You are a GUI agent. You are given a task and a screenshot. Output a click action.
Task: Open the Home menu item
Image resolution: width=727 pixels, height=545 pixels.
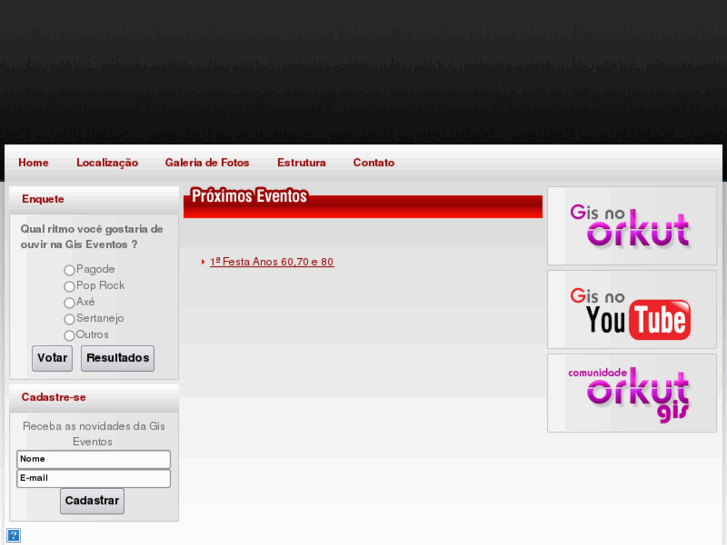tap(33, 163)
